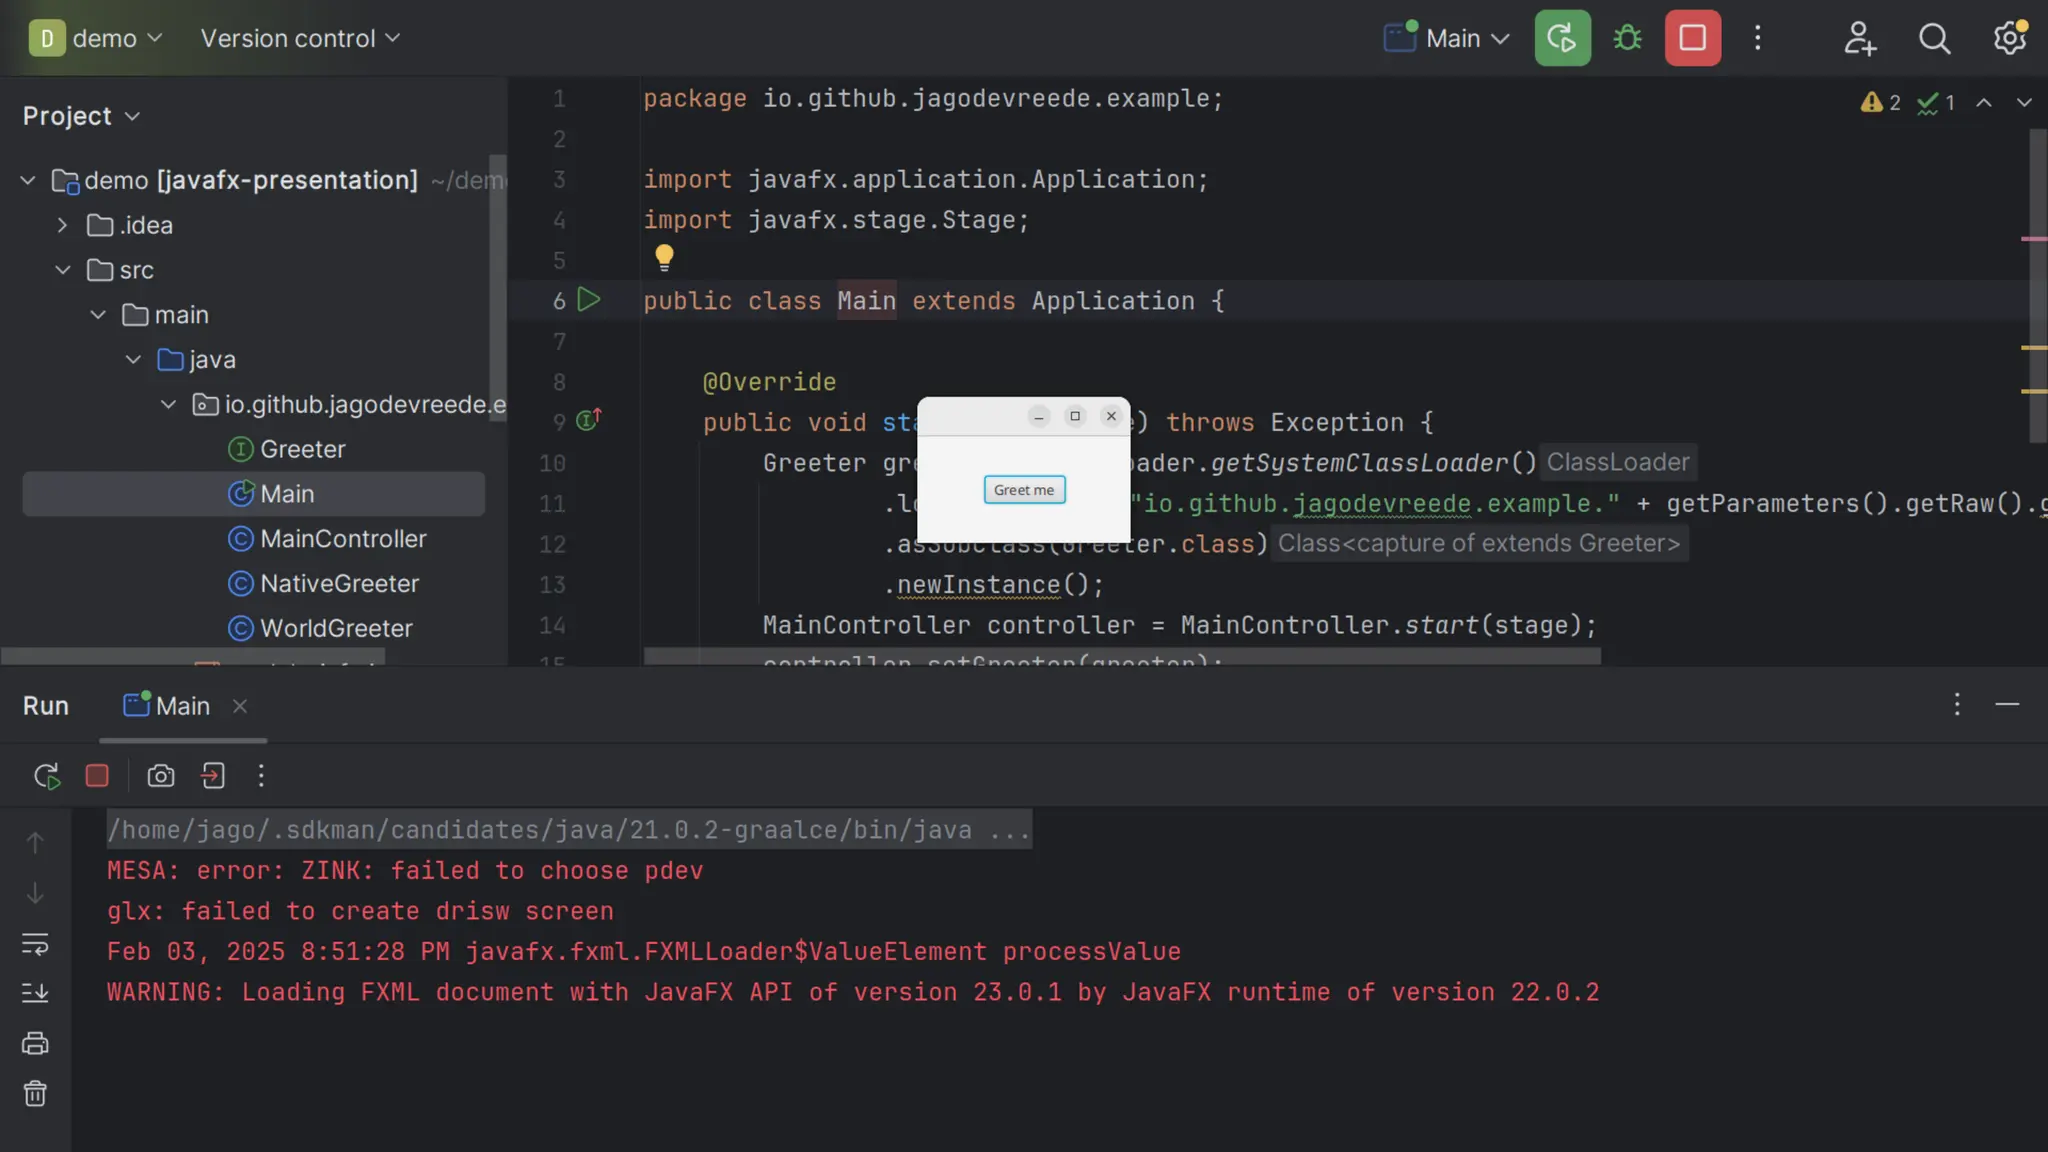Open IDE settings gear icon
The width and height of the screenshot is (2048, 1152).
coord(2009,38)
